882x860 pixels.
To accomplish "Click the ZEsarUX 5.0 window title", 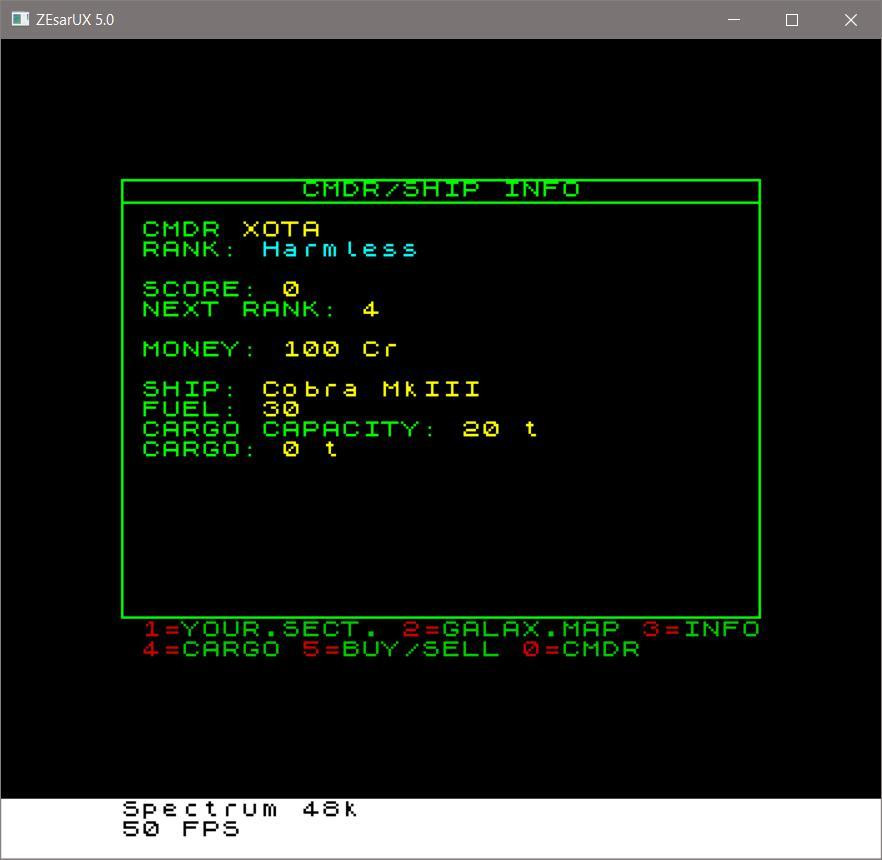I will [x=75, y=20].
